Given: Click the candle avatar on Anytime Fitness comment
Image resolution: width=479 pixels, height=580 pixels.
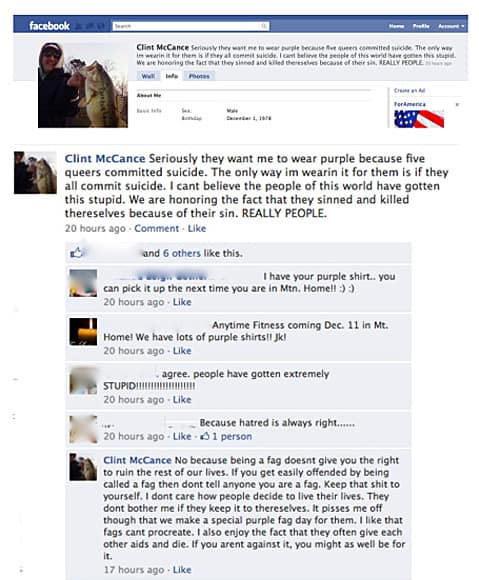Looking at the screenshot, I should tap(83, 332).
